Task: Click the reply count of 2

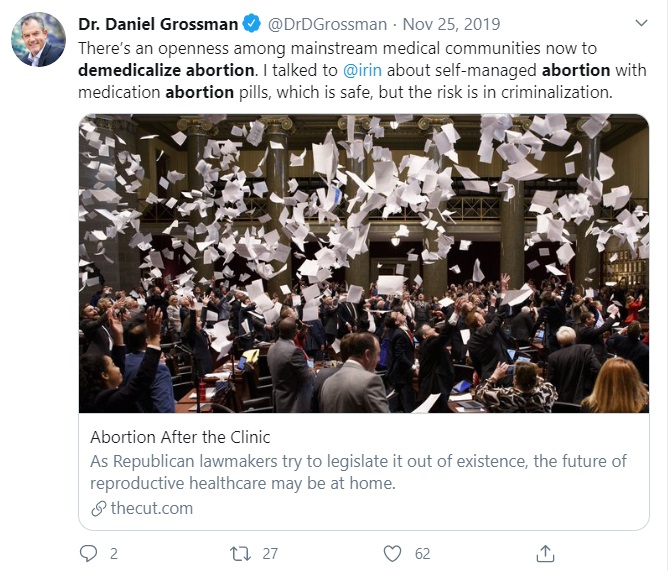Action: pos(114,552)
